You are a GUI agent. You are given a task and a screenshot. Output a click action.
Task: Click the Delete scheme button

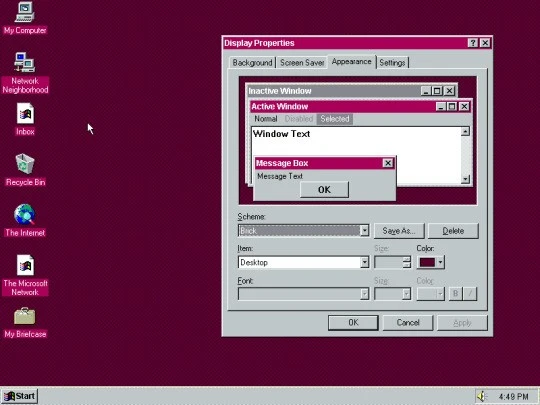[x=453, y=231]
